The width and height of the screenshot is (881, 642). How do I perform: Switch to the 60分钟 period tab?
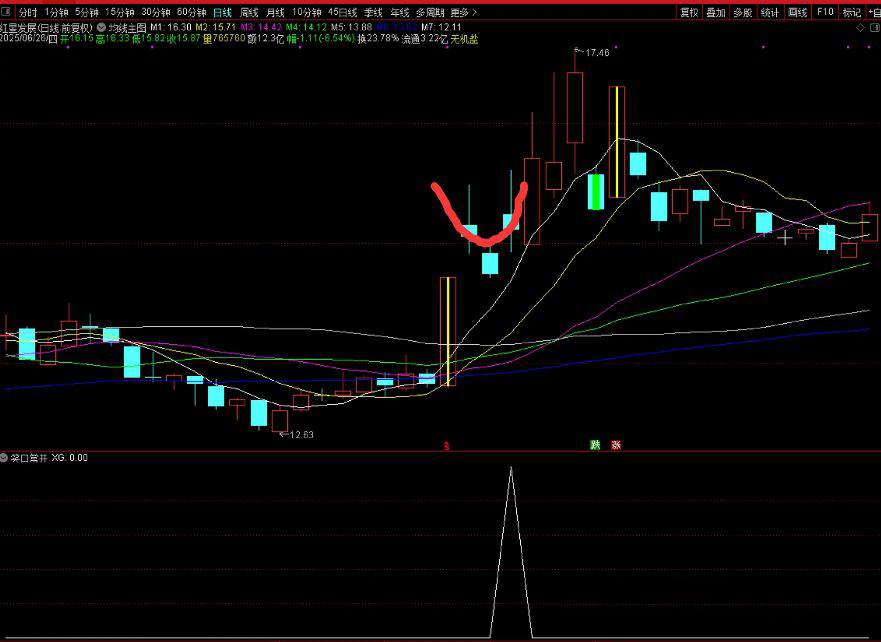[x=191, y=13]
